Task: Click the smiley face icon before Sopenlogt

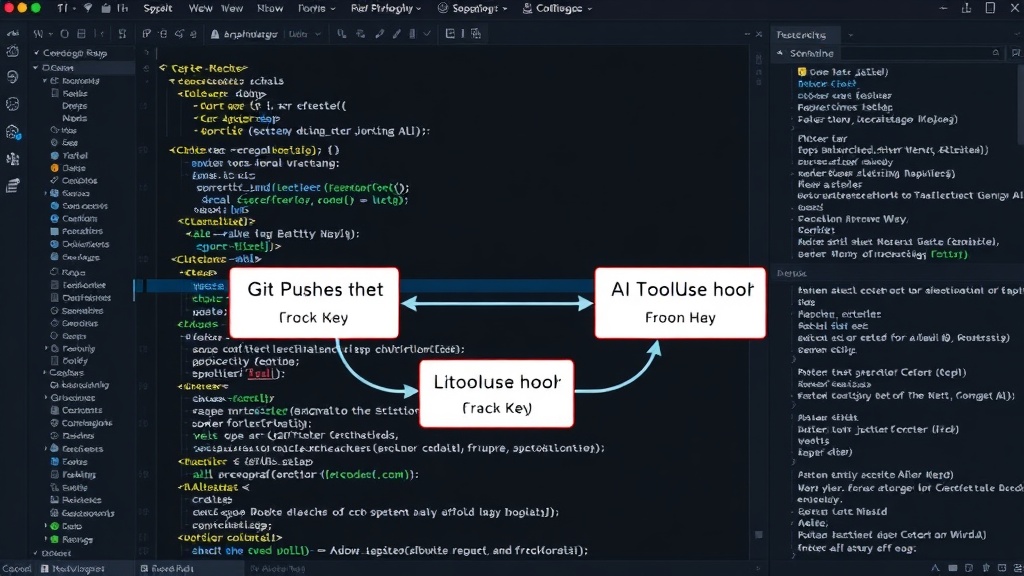Action: click(443, 8)
